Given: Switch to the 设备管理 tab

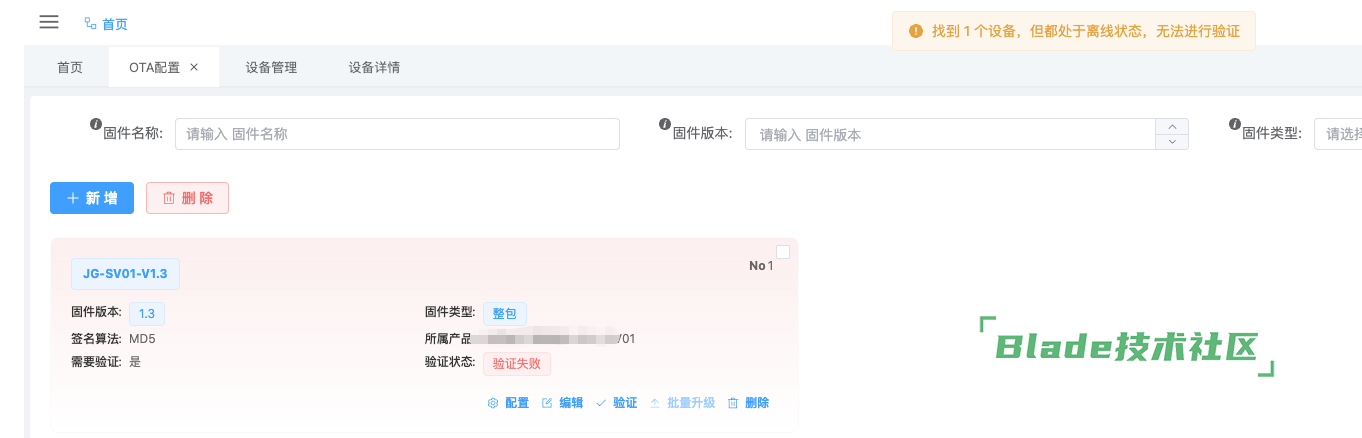Looking at the screenshot, I should click(x=271, y=68).
